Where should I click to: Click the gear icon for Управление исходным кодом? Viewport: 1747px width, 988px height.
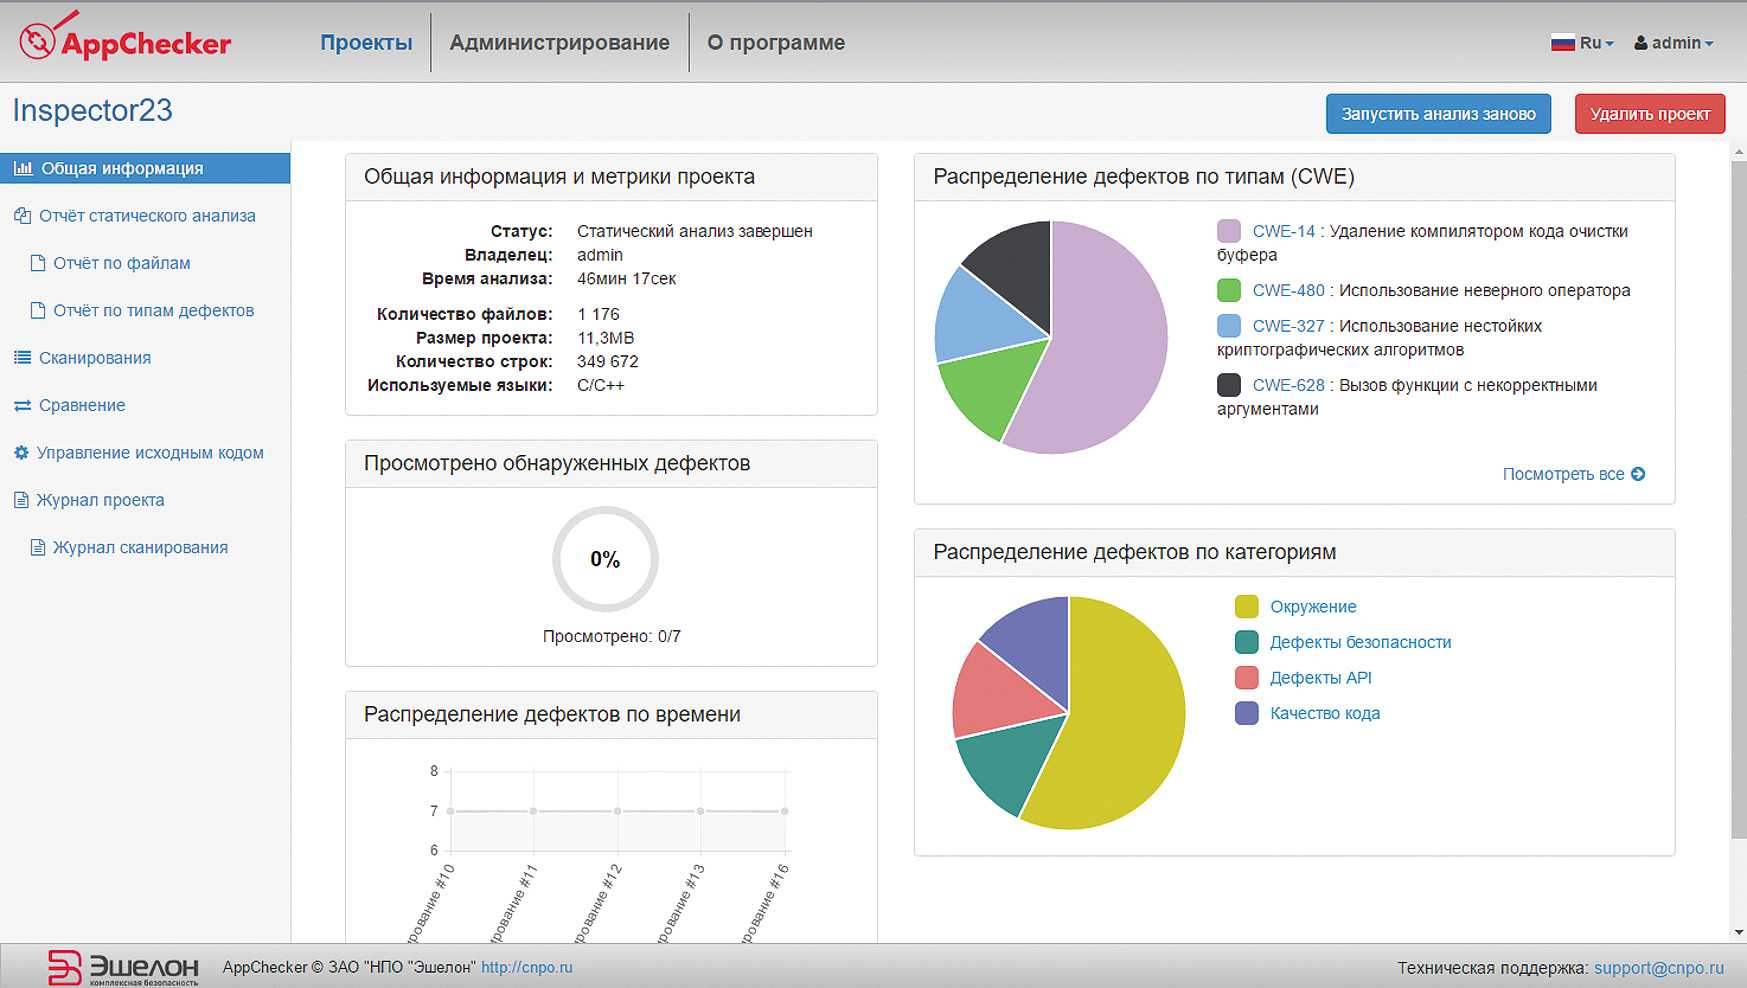21,453
